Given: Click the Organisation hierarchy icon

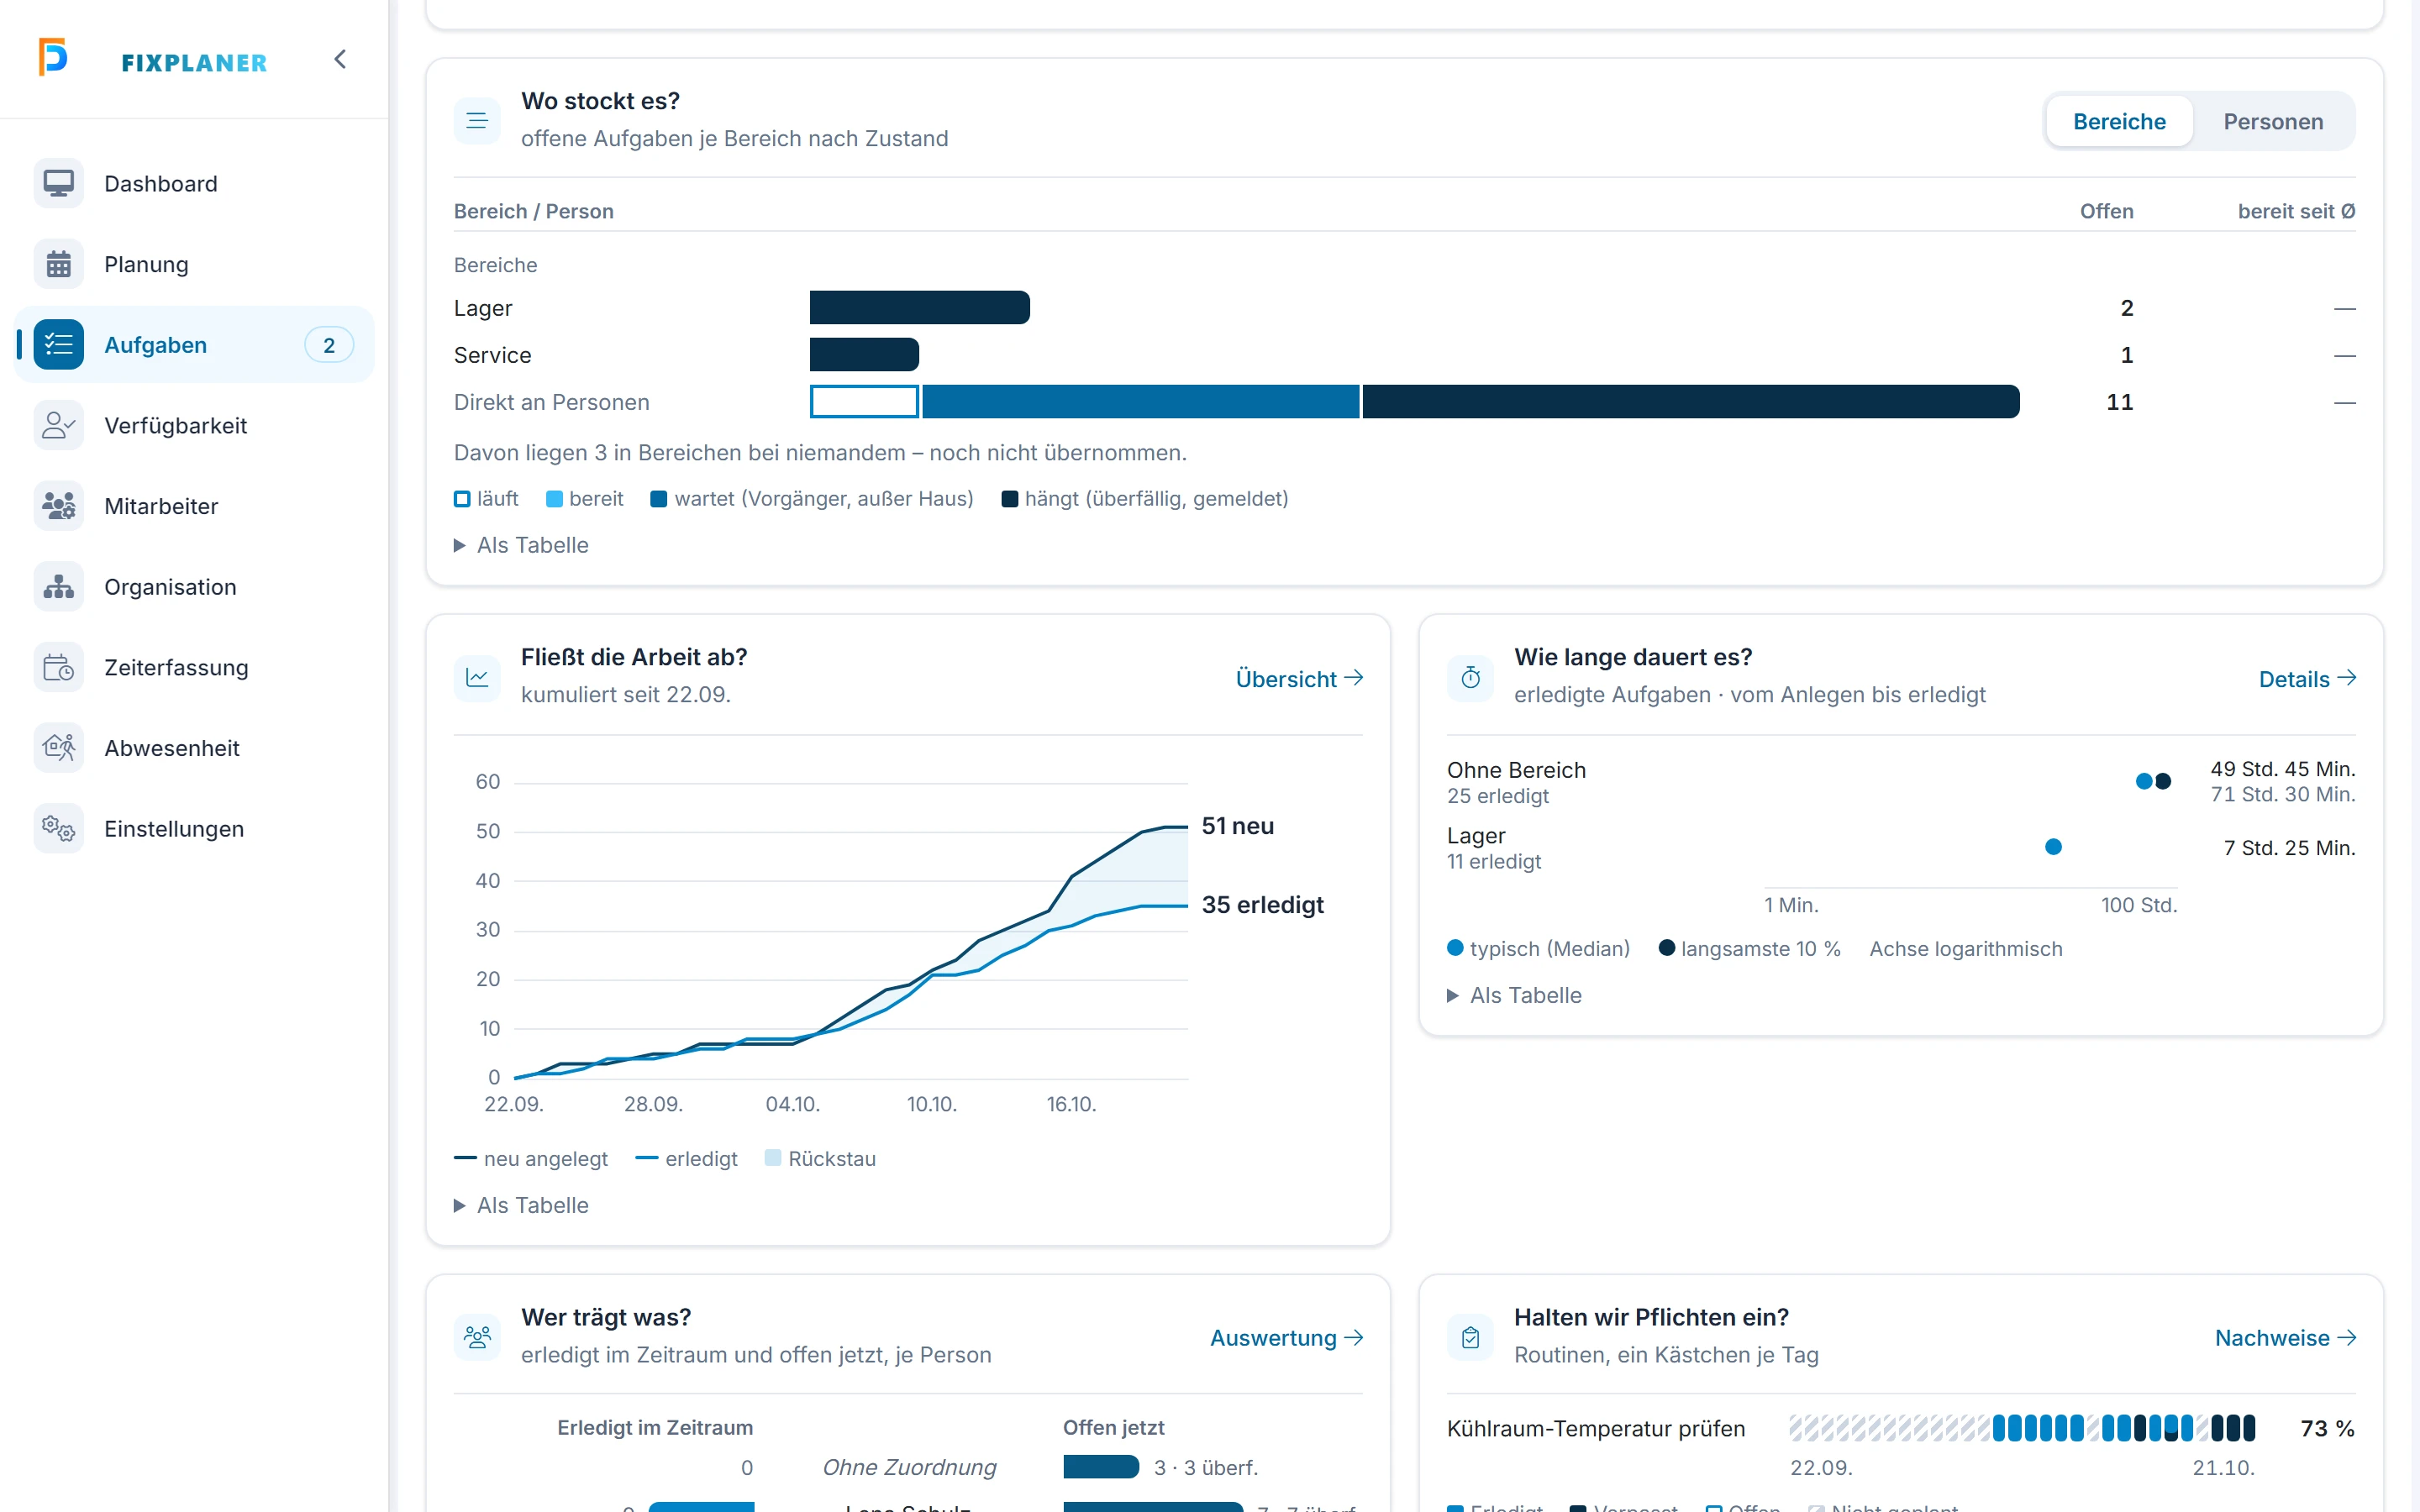Looking at the screenshot, I should click(58, 587).
